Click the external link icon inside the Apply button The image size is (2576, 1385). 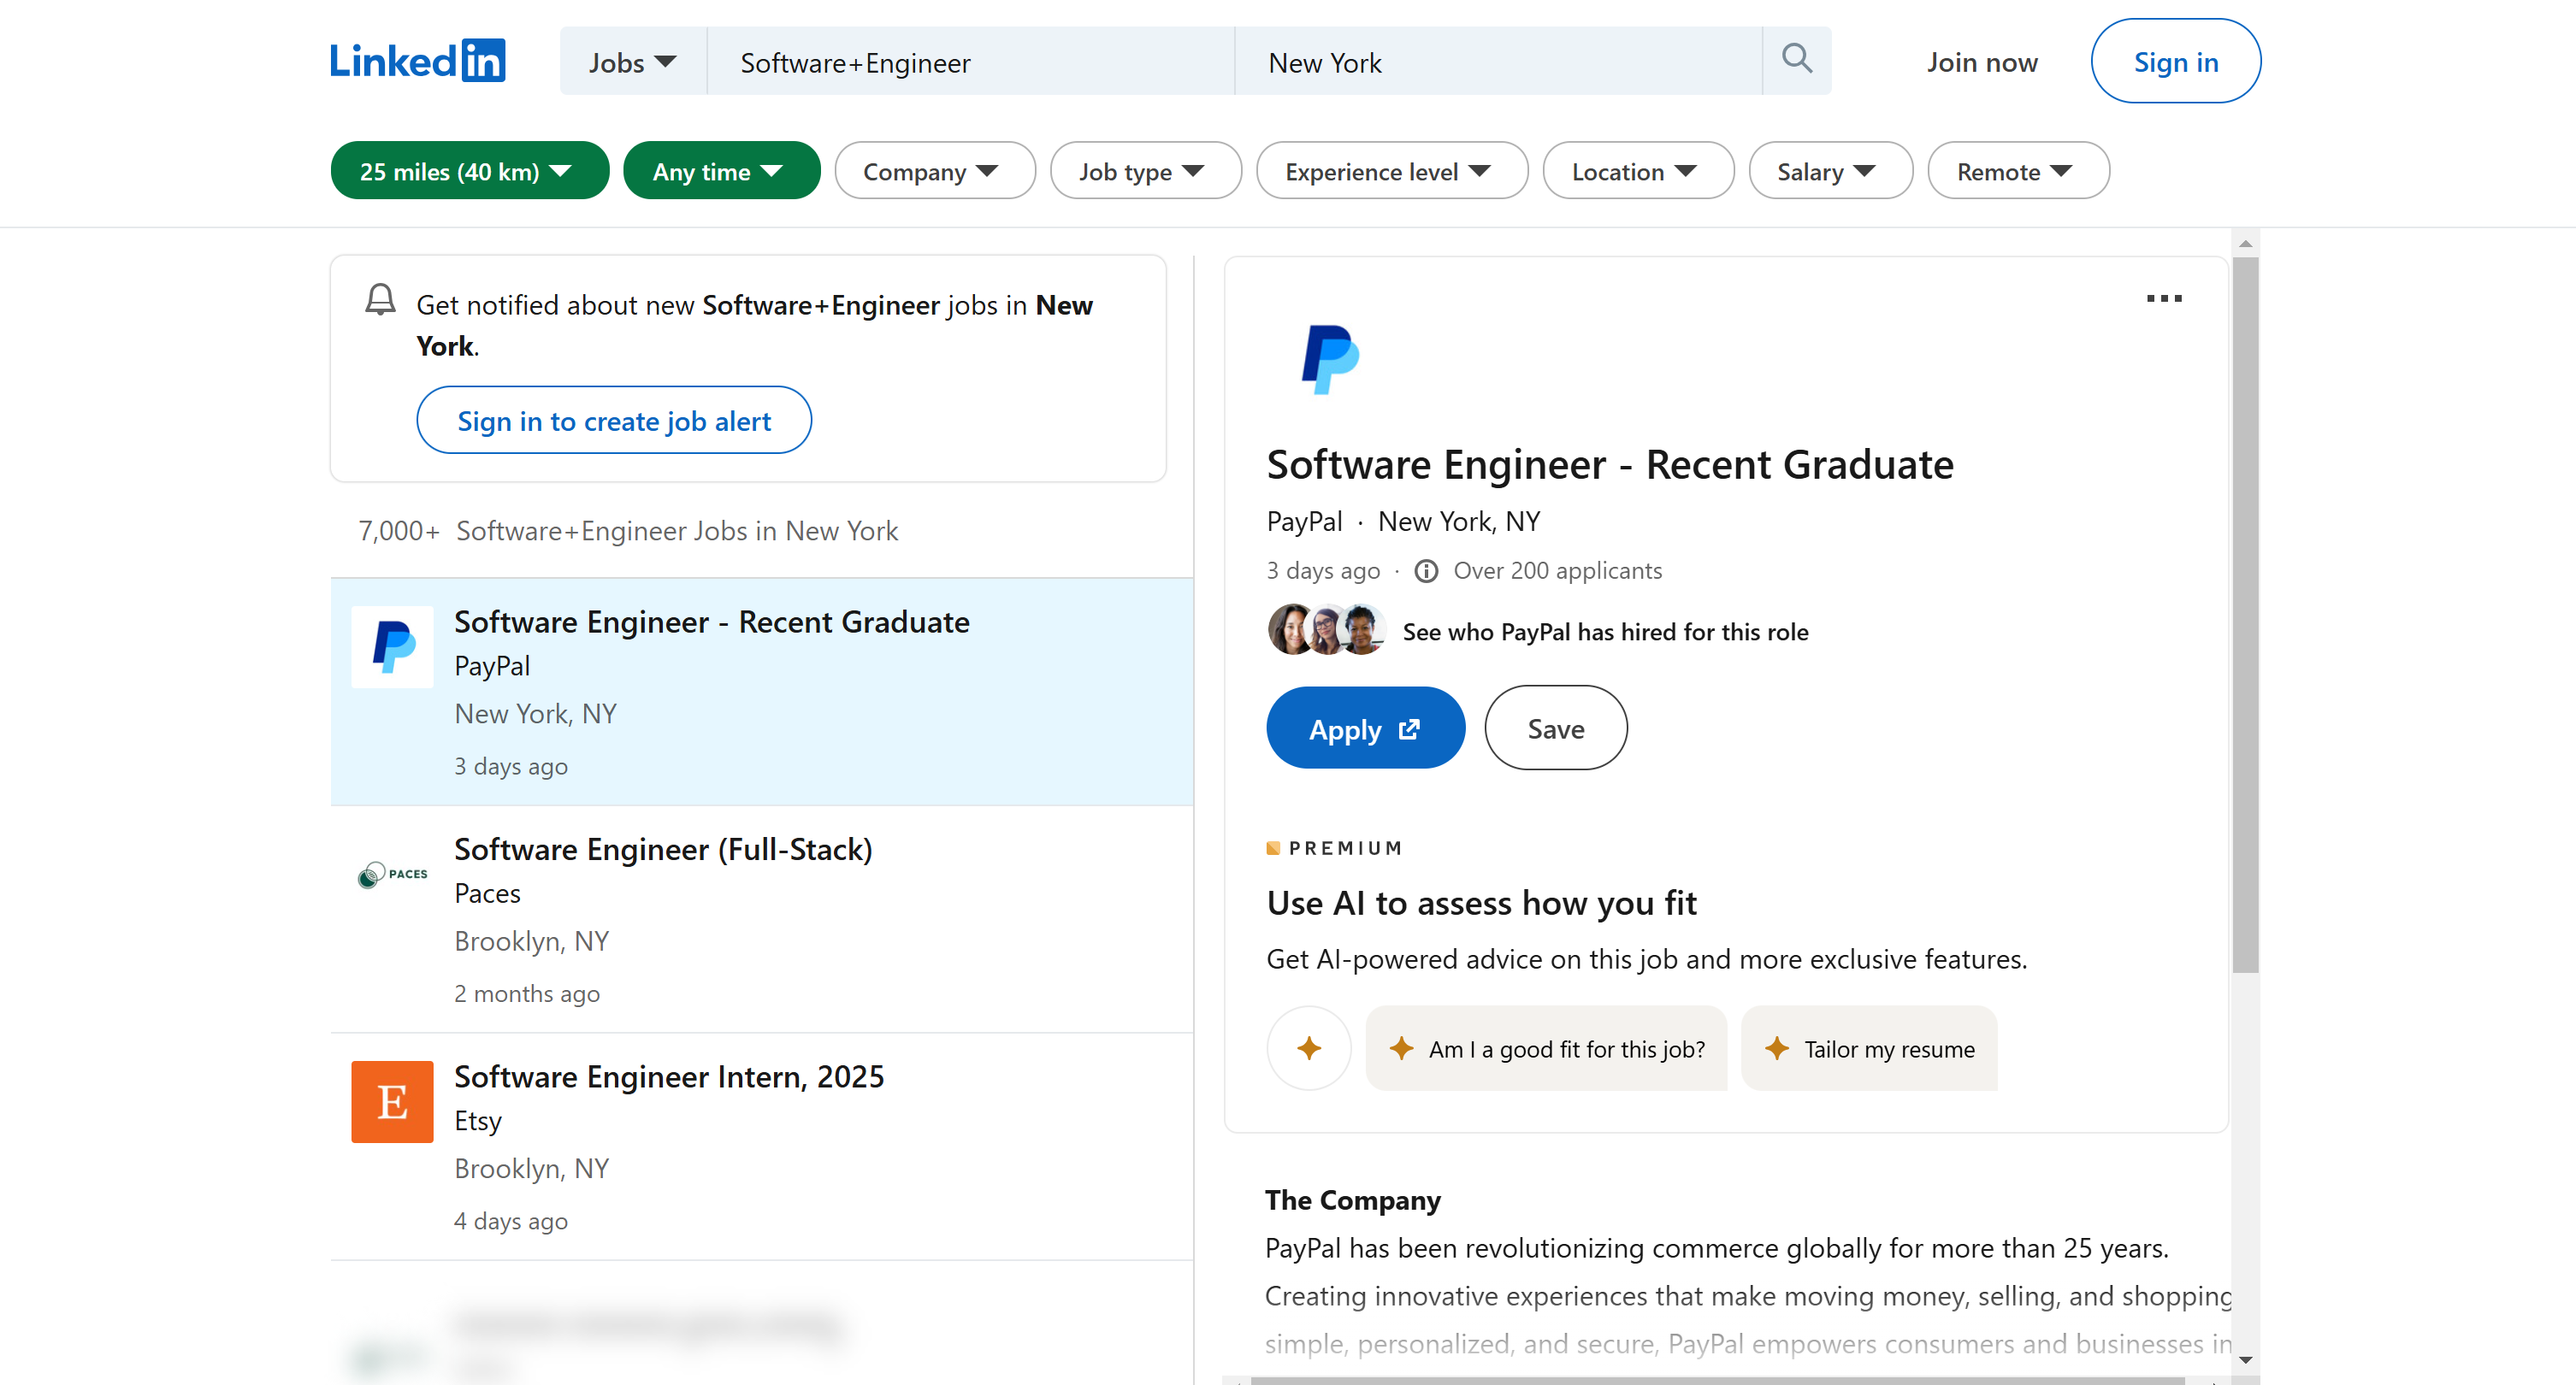[1408, 729]
